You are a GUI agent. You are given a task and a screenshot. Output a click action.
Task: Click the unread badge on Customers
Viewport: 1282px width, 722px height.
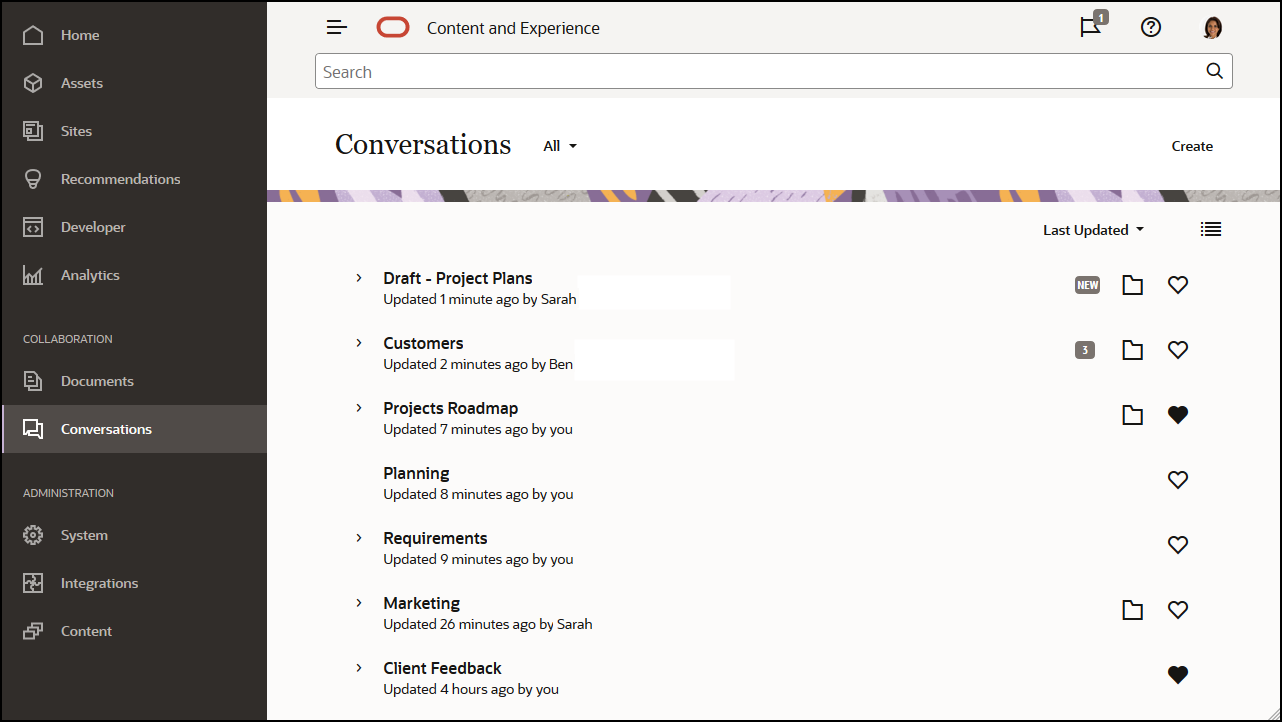(1085, 350)
